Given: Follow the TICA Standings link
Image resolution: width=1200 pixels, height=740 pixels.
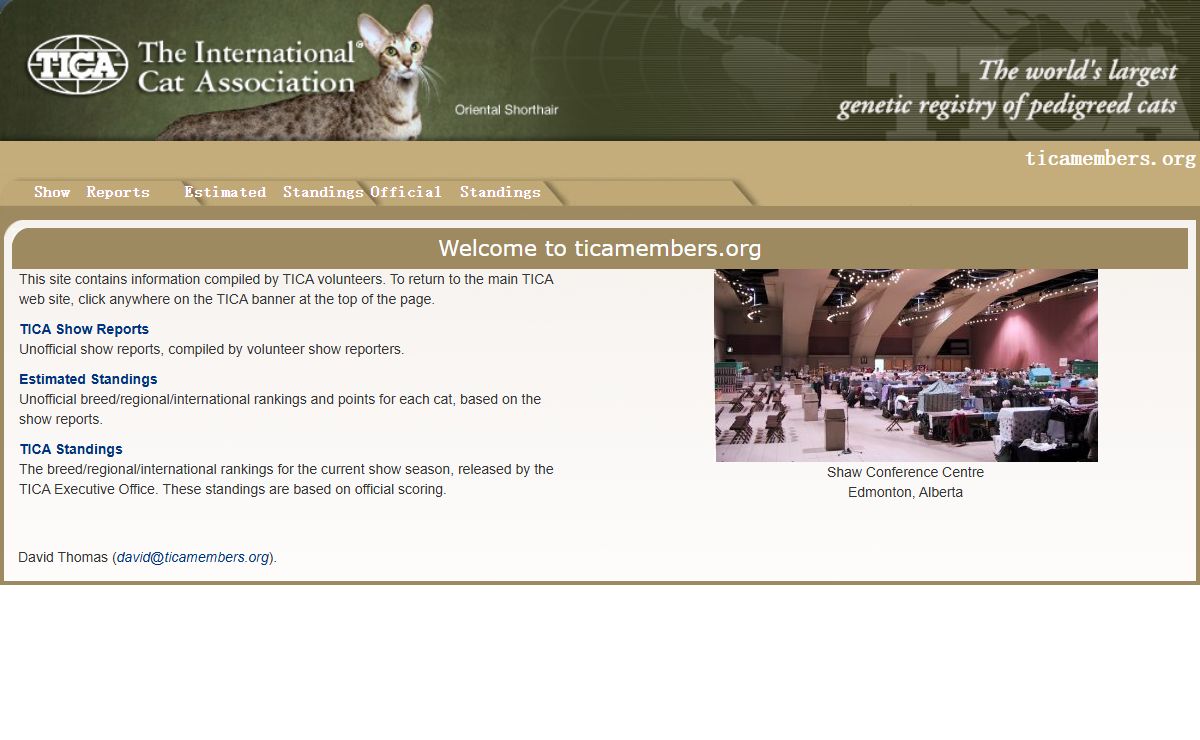Looking at the screenshot, I should click(71, 449).
